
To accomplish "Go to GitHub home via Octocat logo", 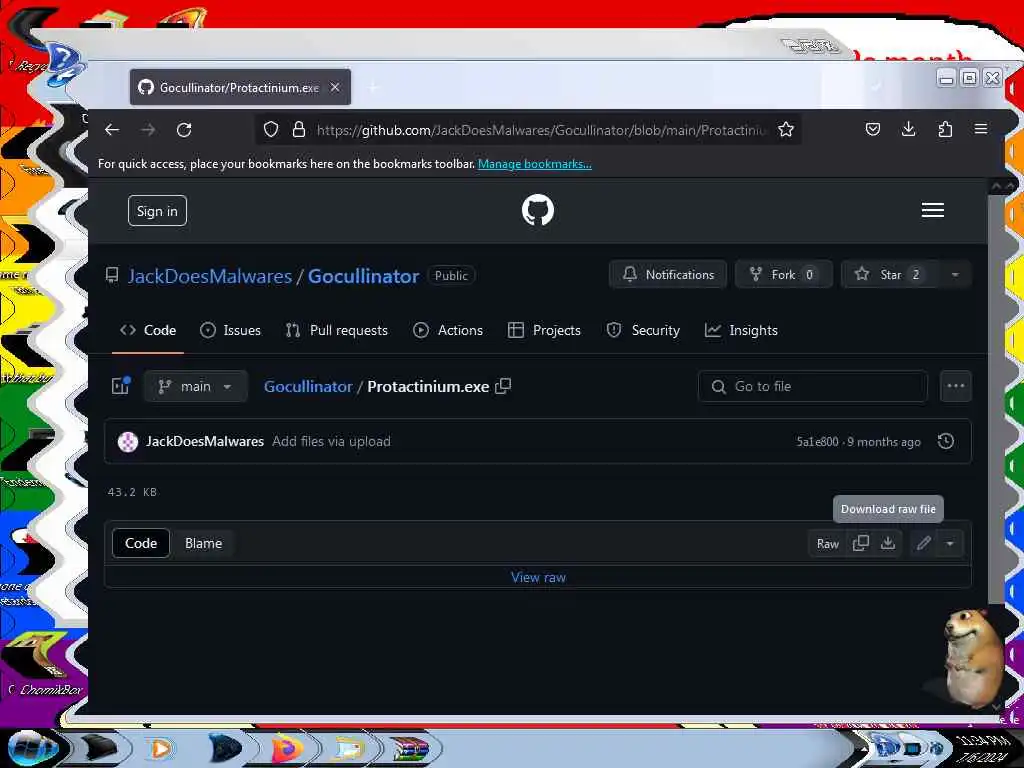I will coord(537,210).
